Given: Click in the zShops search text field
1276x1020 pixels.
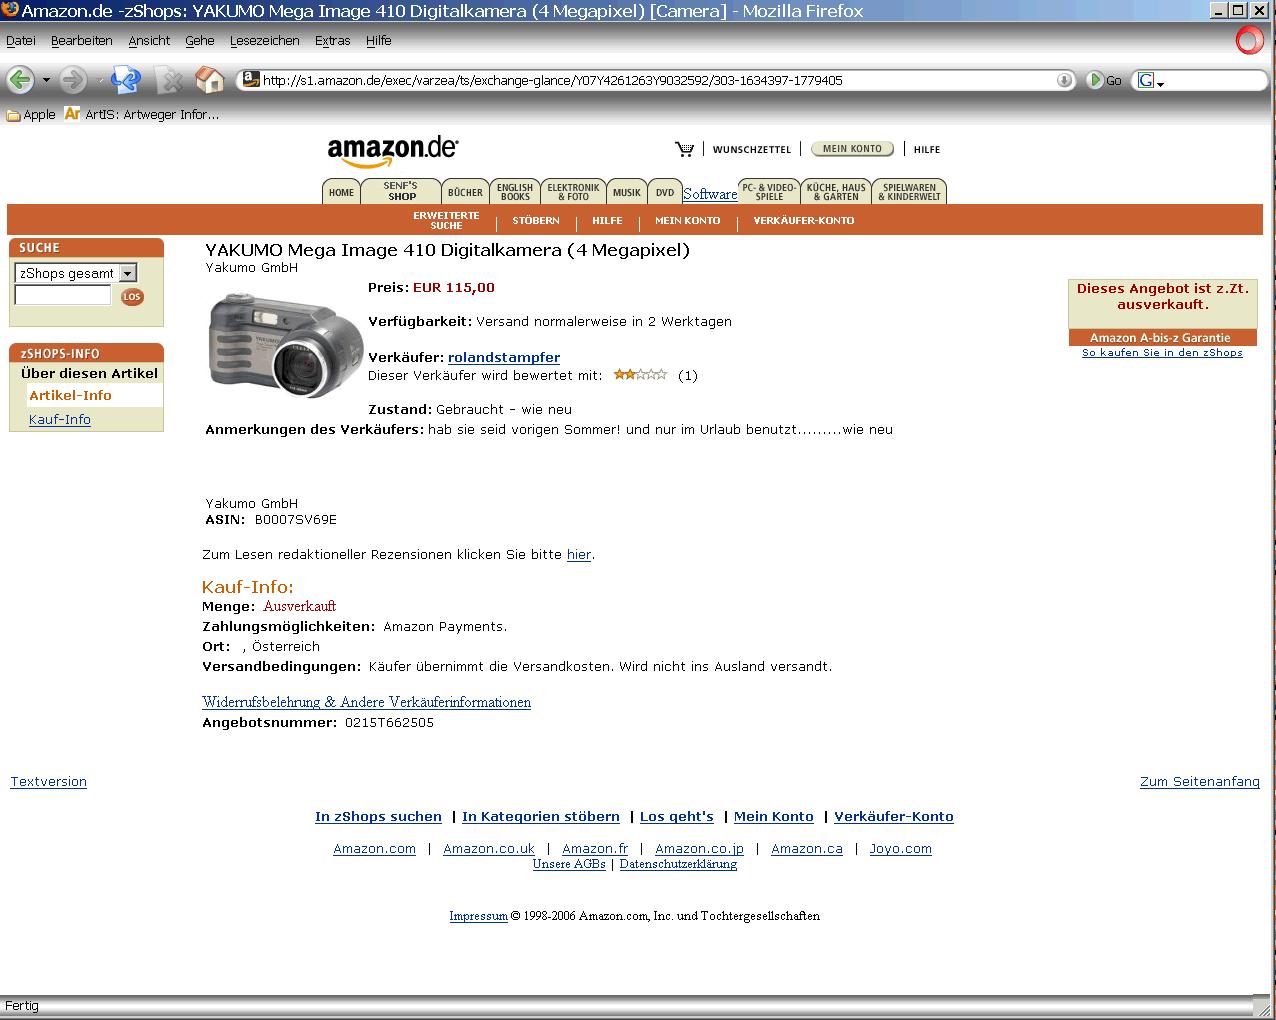Looking at the screenshot, I should pos(63,295).
